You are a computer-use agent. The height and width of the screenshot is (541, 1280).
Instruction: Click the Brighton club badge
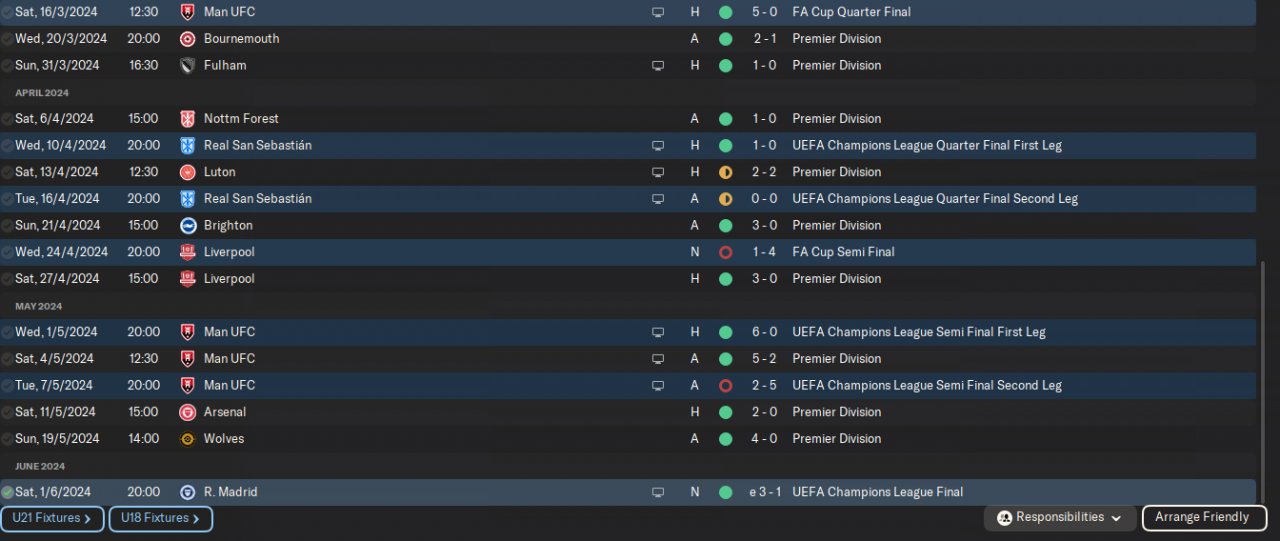[187, 225]
